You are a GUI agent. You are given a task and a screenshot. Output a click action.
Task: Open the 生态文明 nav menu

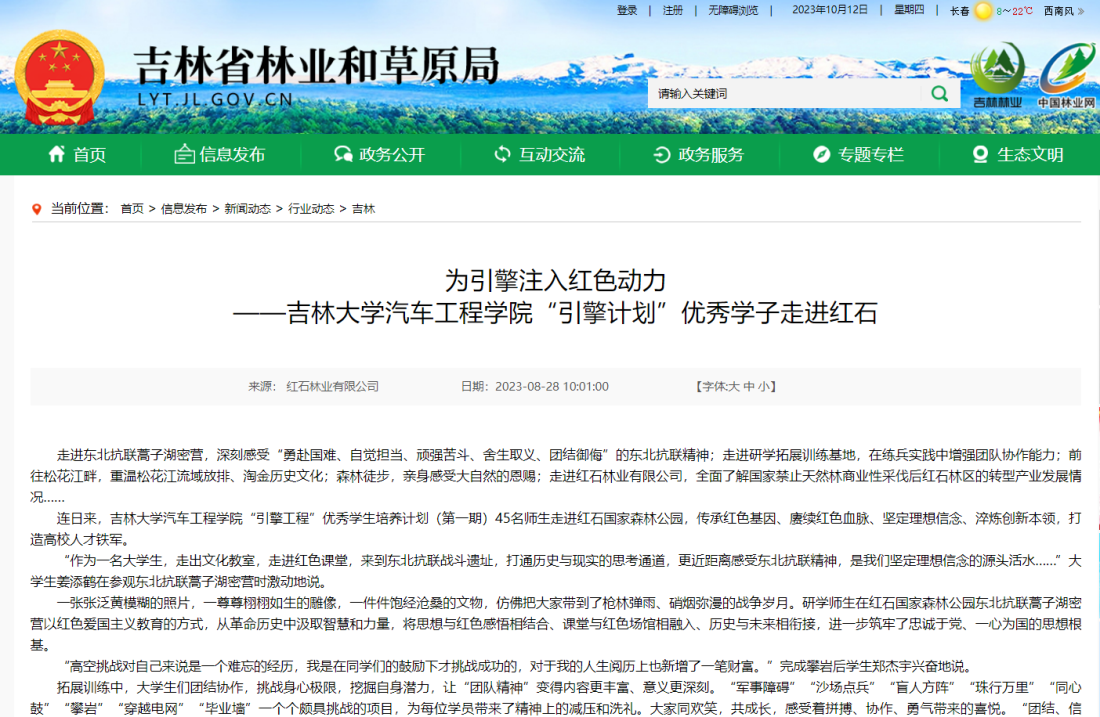(x=1018, y=154)
